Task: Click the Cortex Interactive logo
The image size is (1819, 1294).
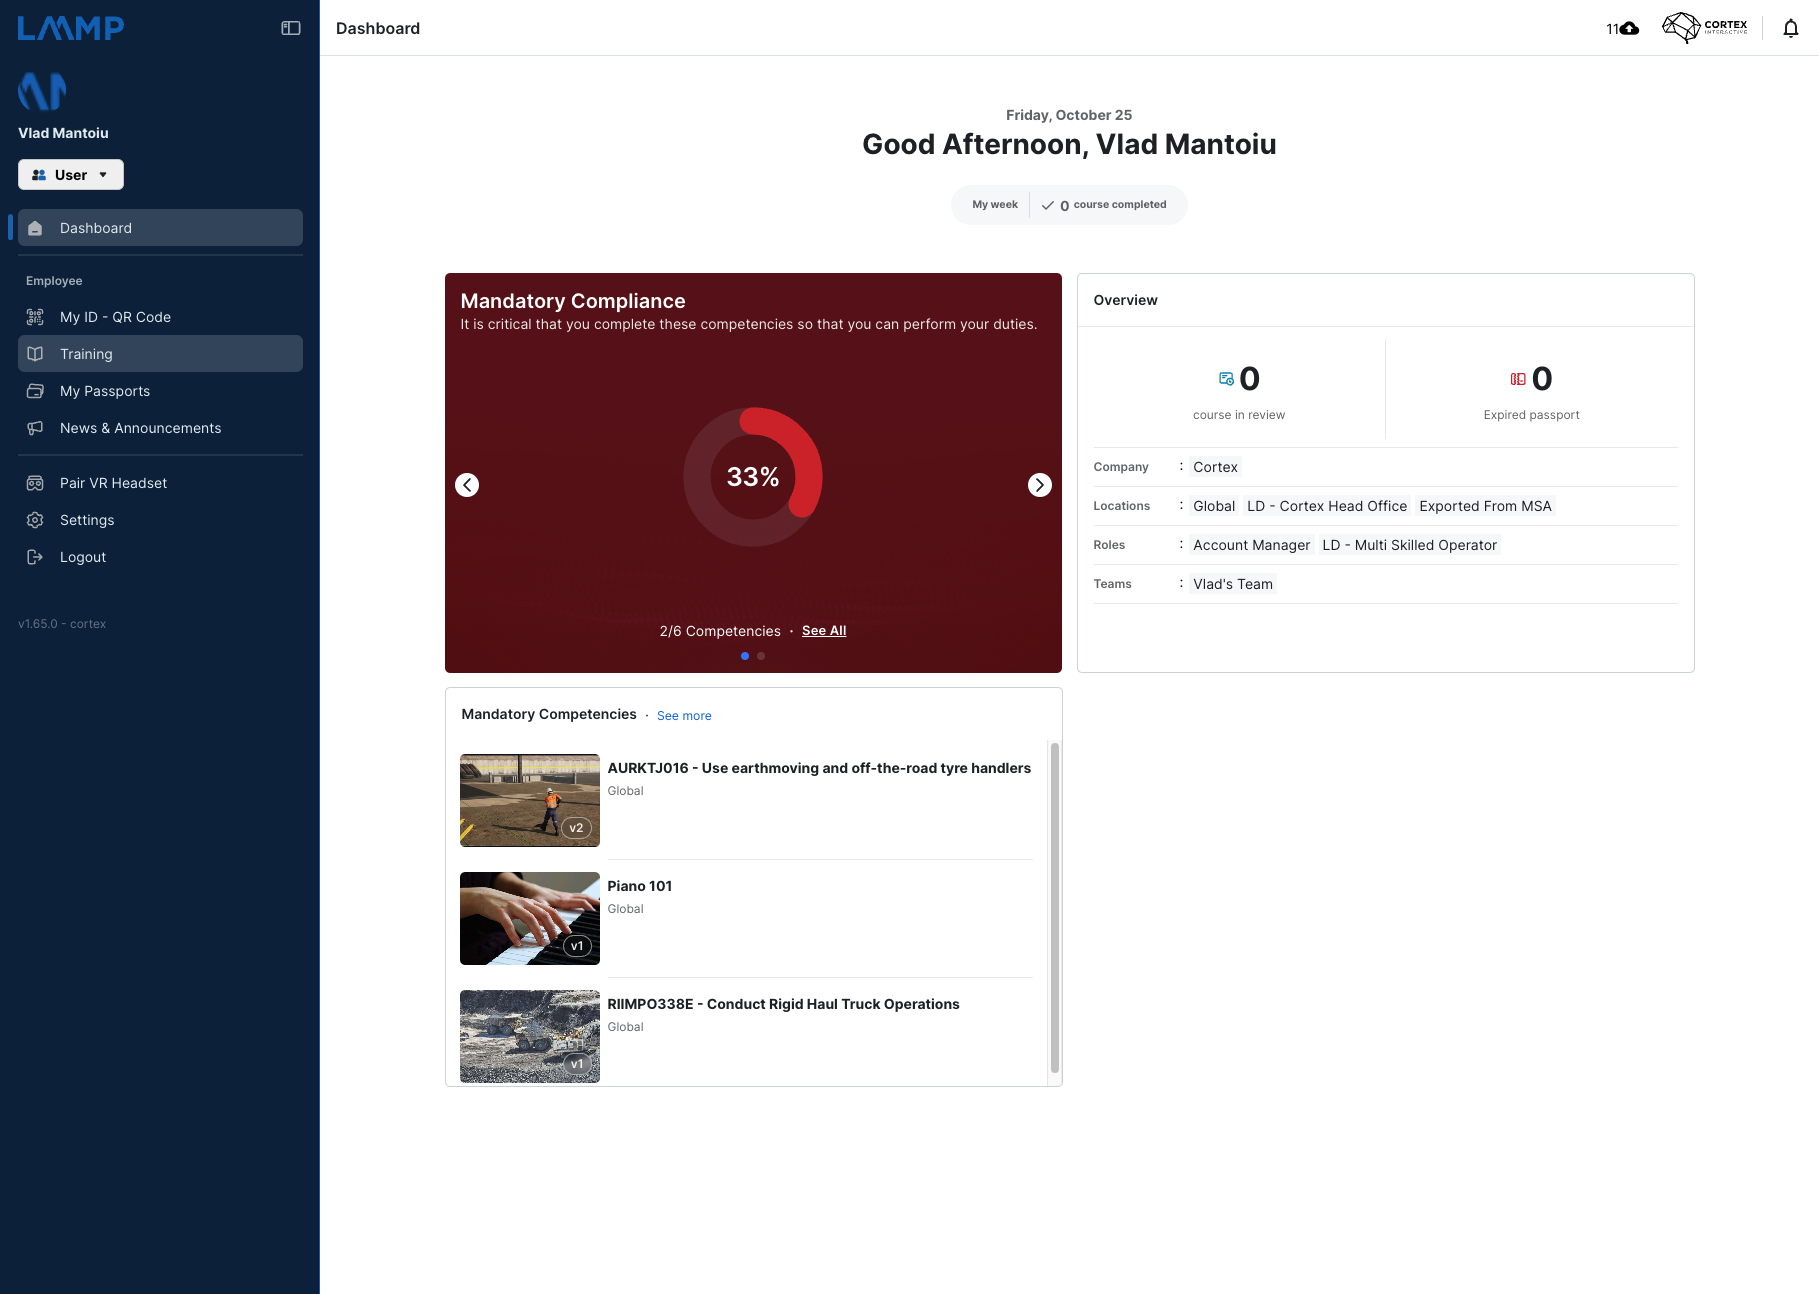Action: (x=1705, y=27)
